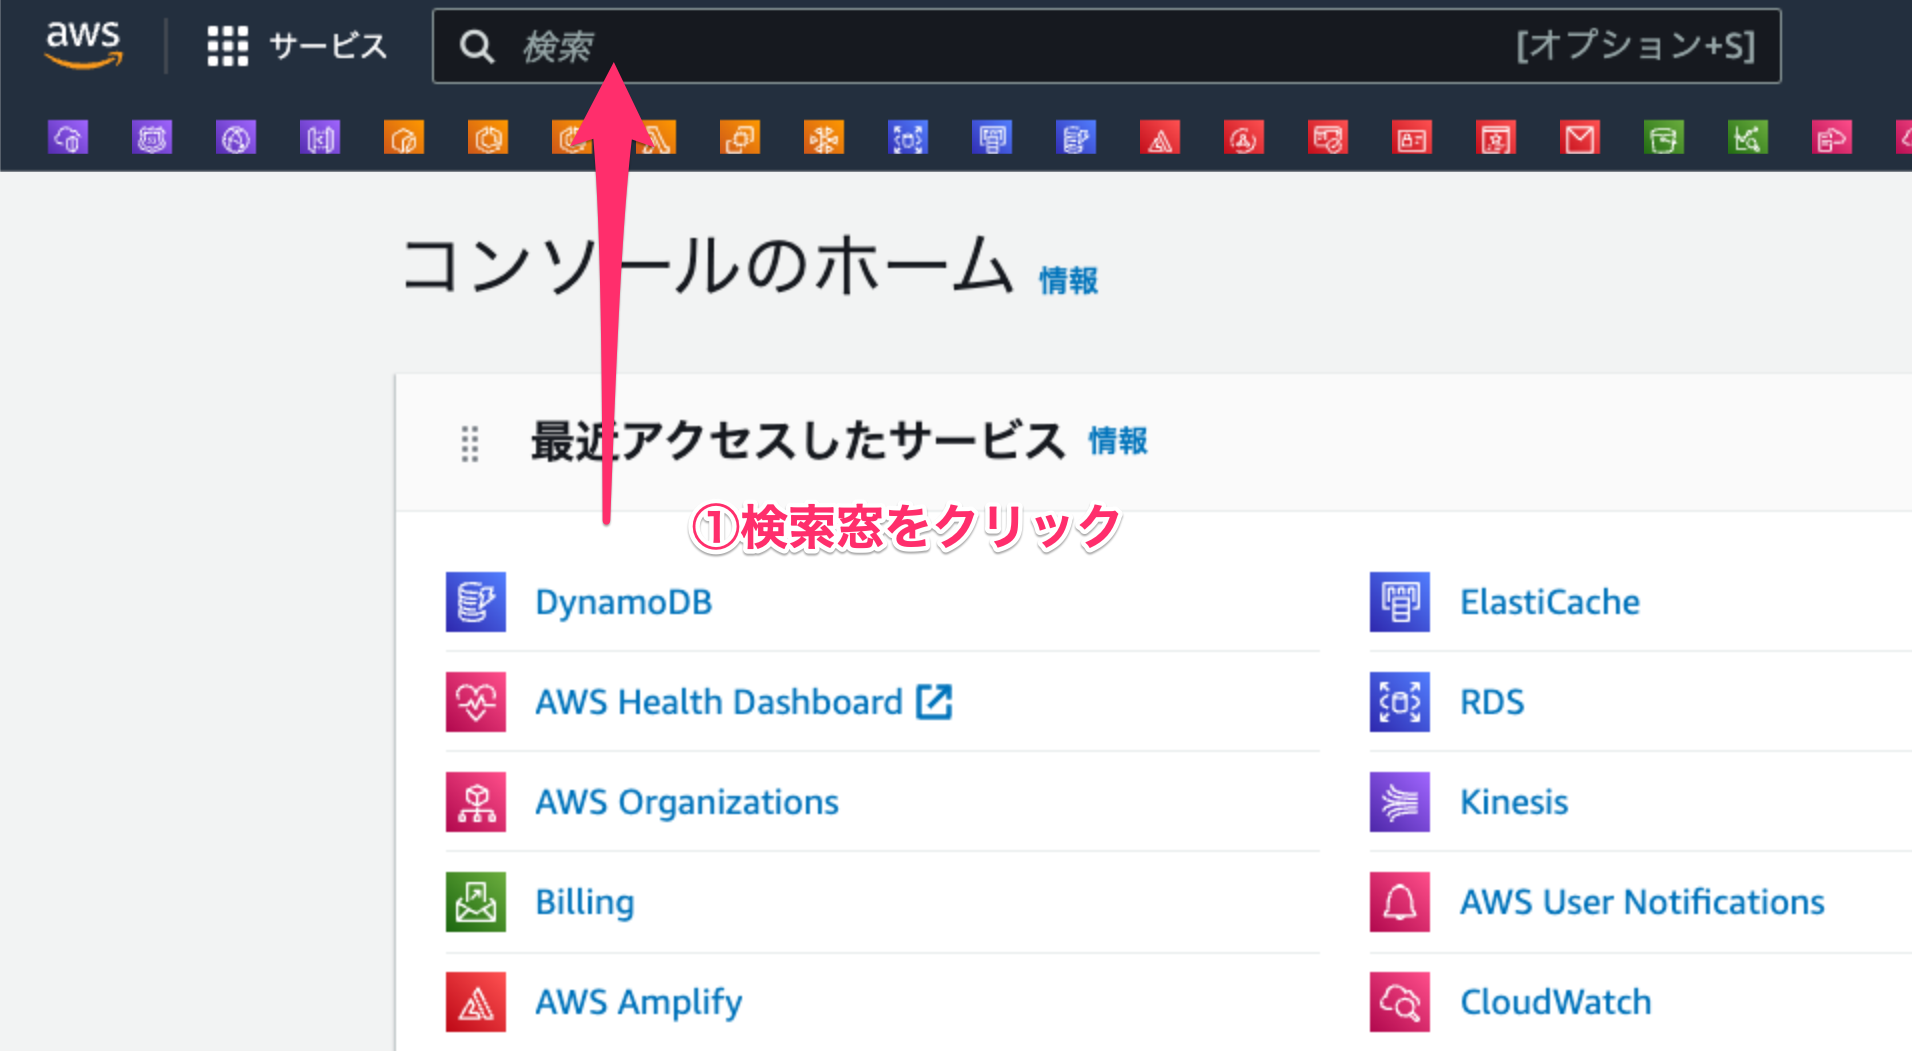Grab the recent services widget drag handle
The width and height of the screenshot is (1912, 1051).
pyautogui.click(x=470, y=443)
